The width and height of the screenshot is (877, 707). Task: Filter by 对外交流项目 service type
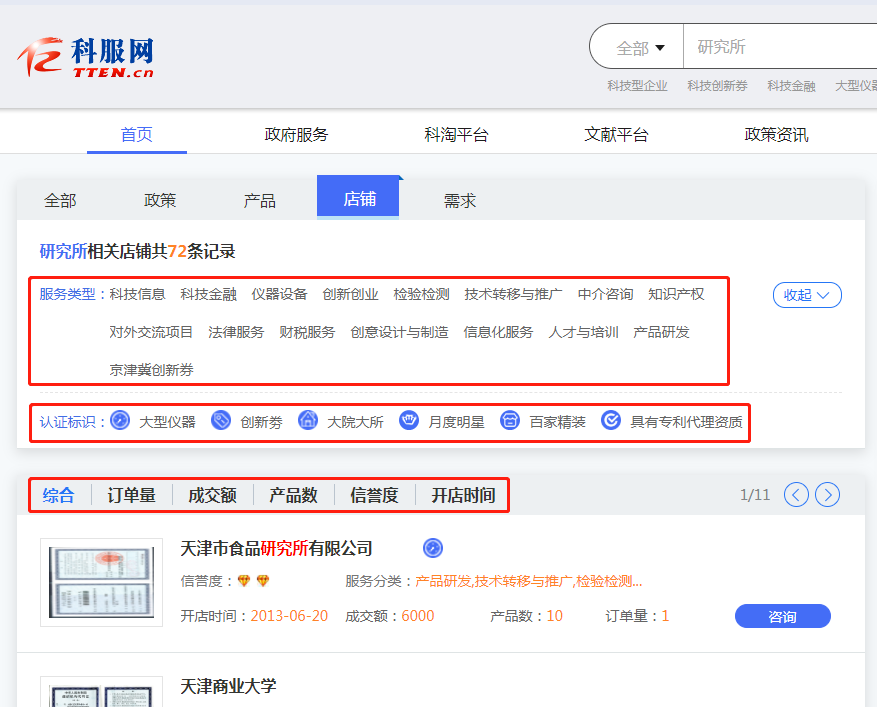point(151,332)
